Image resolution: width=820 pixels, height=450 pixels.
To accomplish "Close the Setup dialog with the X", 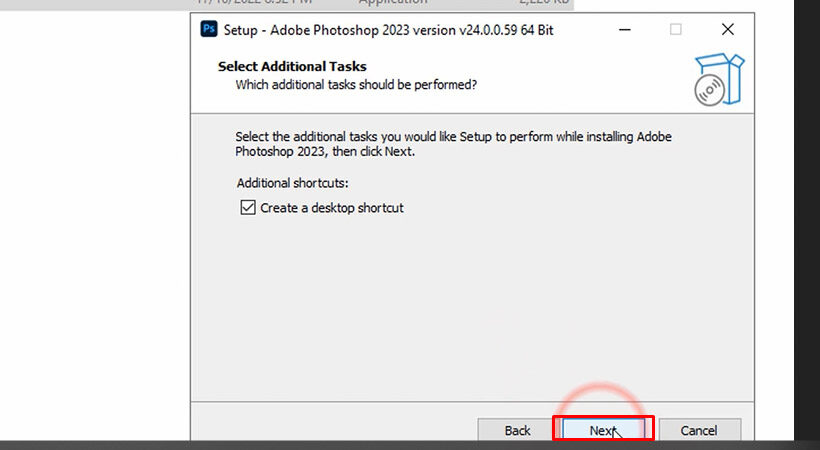I will coord(727,29).
